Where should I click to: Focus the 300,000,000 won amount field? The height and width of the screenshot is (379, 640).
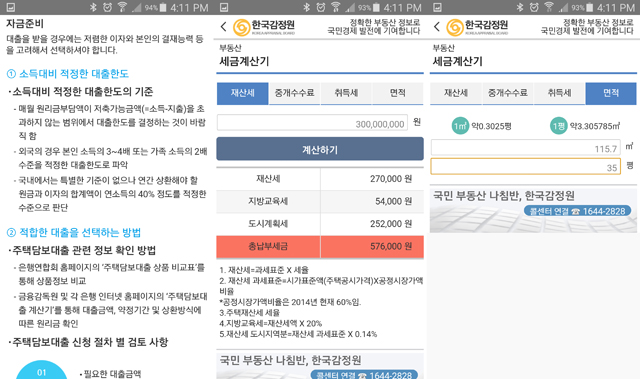tap(312, 123)
